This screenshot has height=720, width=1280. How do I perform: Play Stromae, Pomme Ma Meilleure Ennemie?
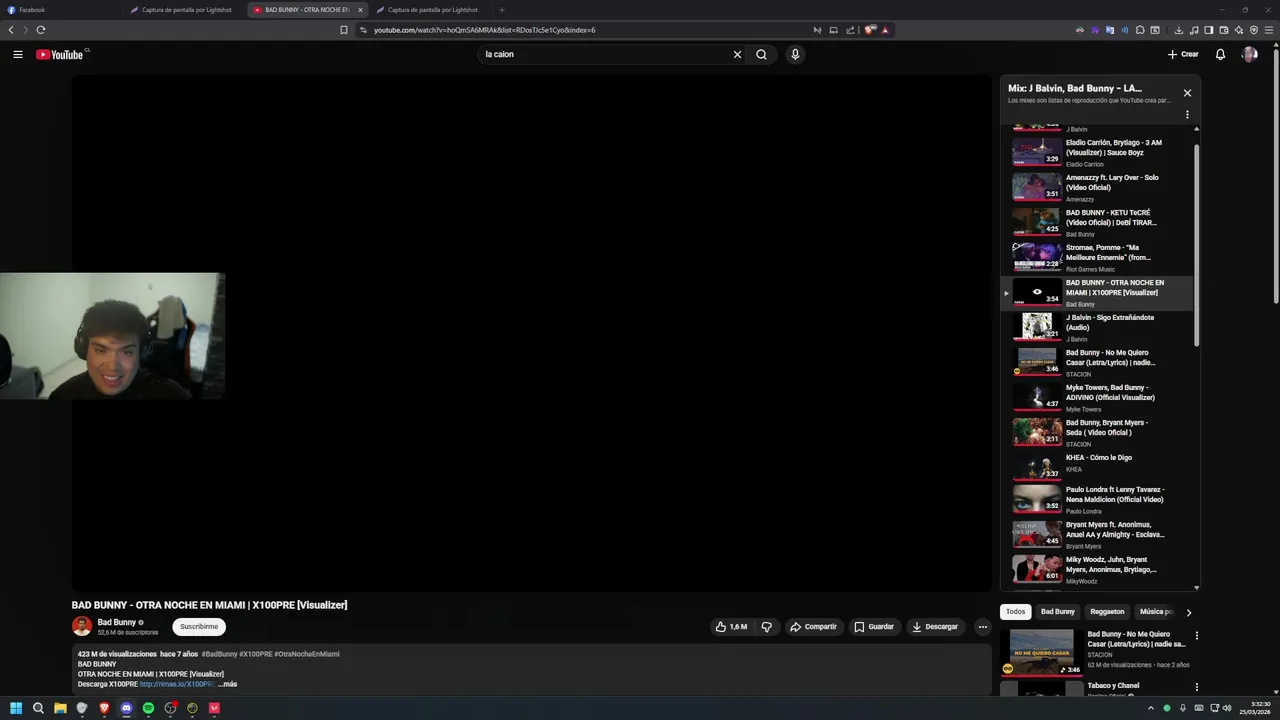point(1097,257)
